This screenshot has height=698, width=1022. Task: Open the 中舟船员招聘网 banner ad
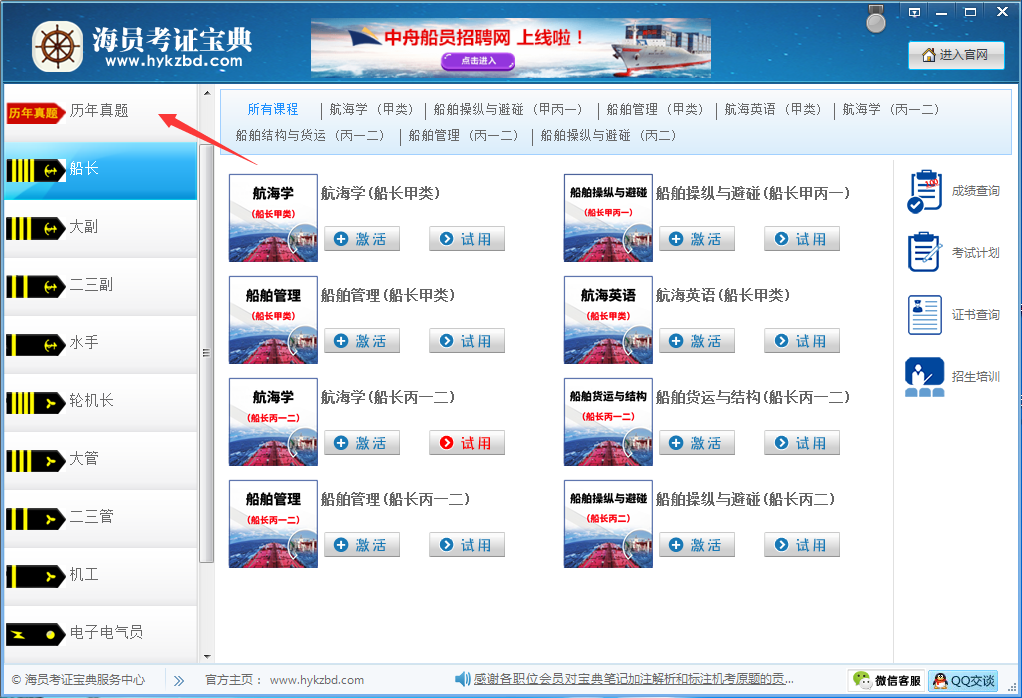pos(510,47)
